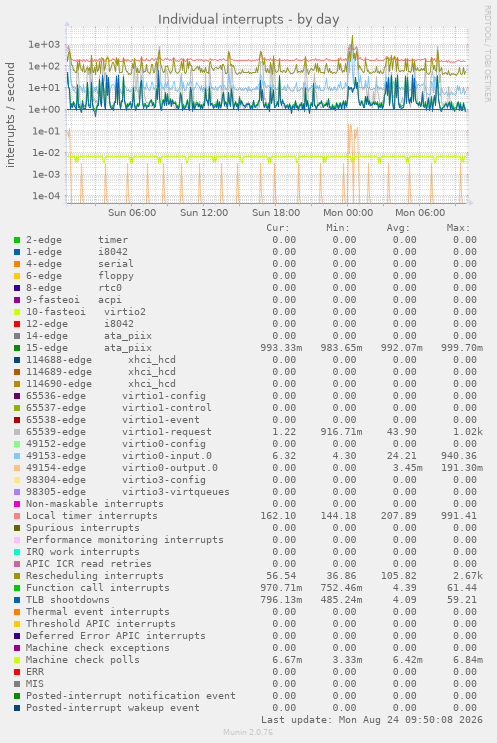Click the 10-fasteoi virtio2 yellow-green swatch
Screen dimensions: 497x743
17,312
